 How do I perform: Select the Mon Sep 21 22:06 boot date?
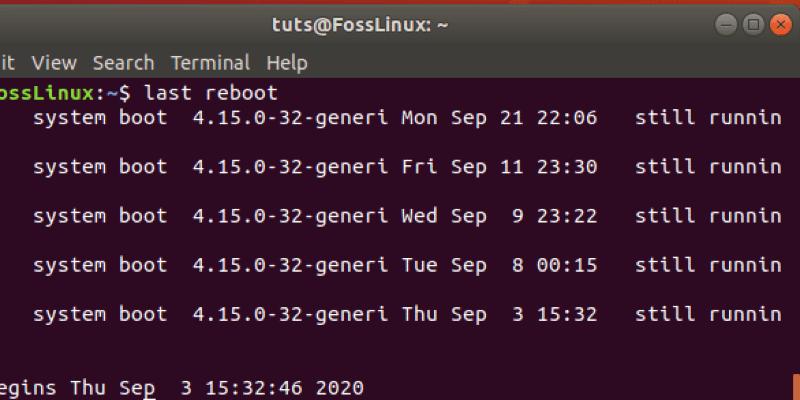coord(498,118)
